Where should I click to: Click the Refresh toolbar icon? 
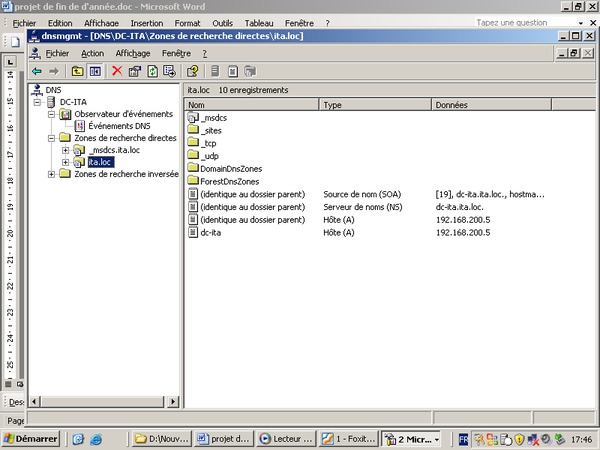(152, 71)
